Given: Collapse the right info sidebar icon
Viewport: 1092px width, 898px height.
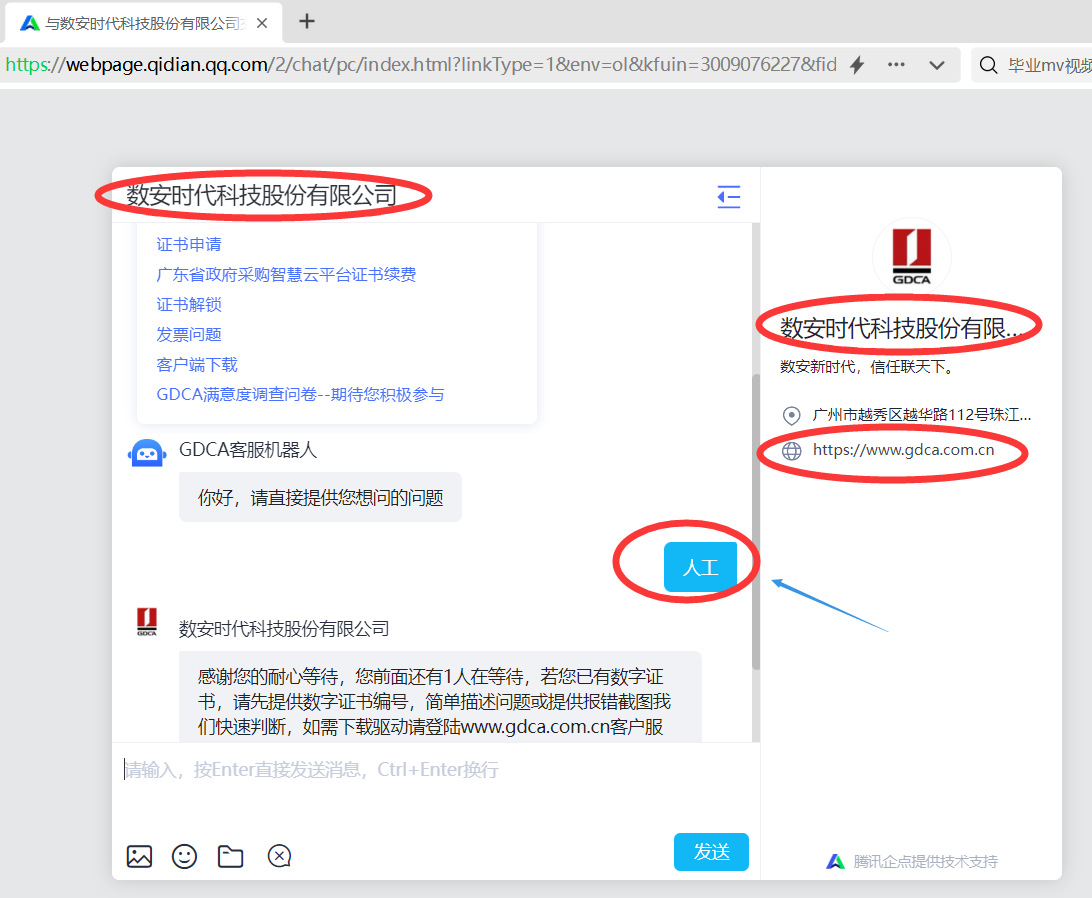Looking at the screenshot, I should point(728,197).
